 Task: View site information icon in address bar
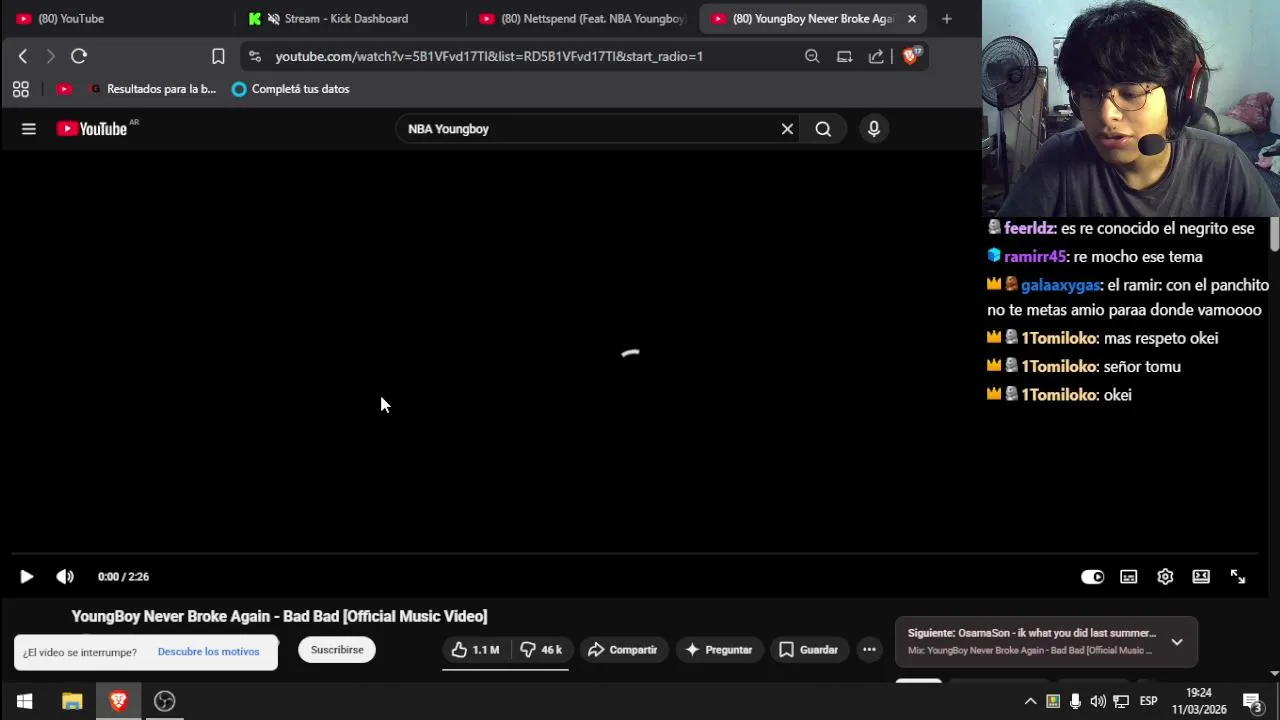[254, 56]
